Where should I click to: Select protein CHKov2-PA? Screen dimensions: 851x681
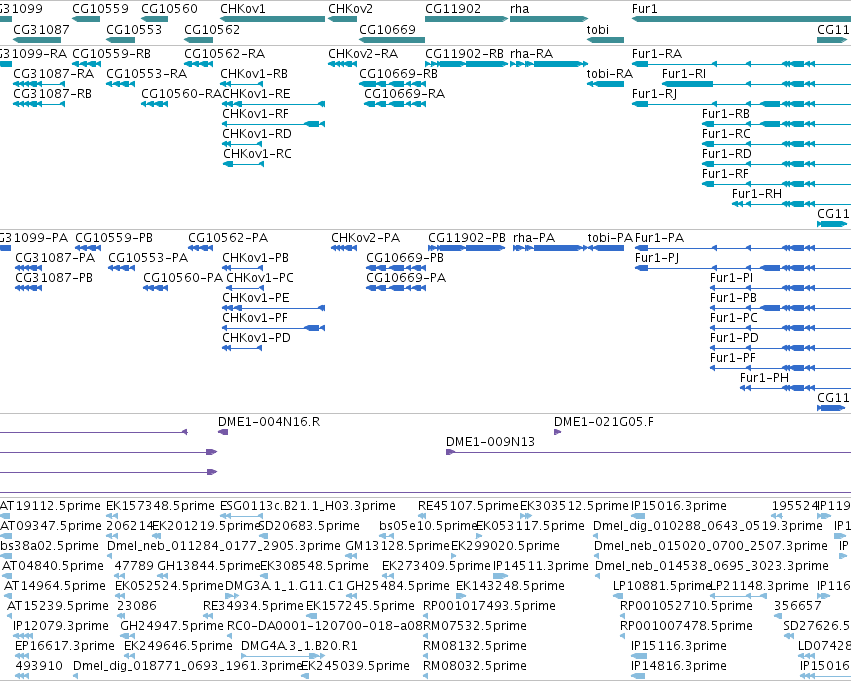(x=365, y=238)
